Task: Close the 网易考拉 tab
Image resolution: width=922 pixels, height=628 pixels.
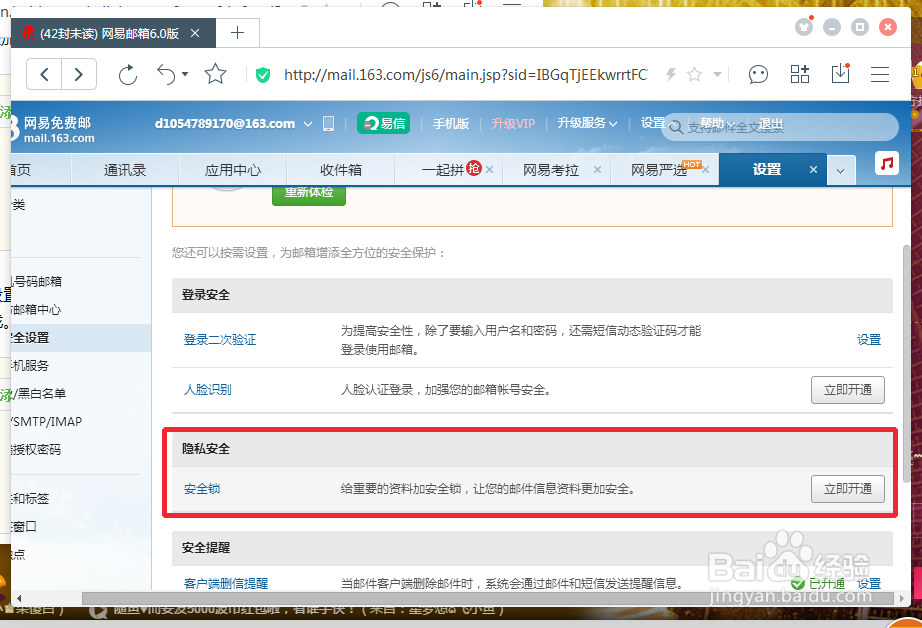Action: click(597, 169)
